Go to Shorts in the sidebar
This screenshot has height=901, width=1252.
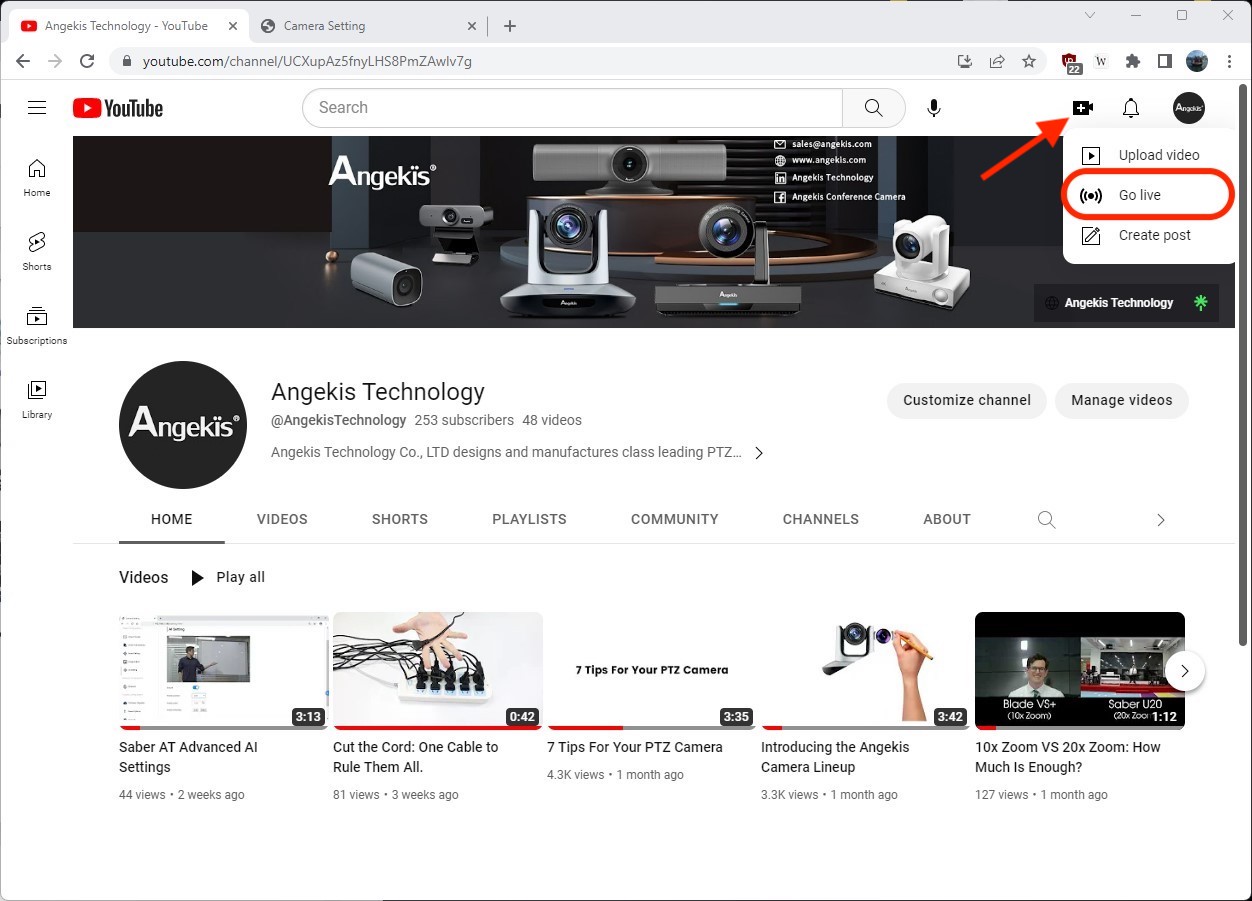tap(37, 251)
